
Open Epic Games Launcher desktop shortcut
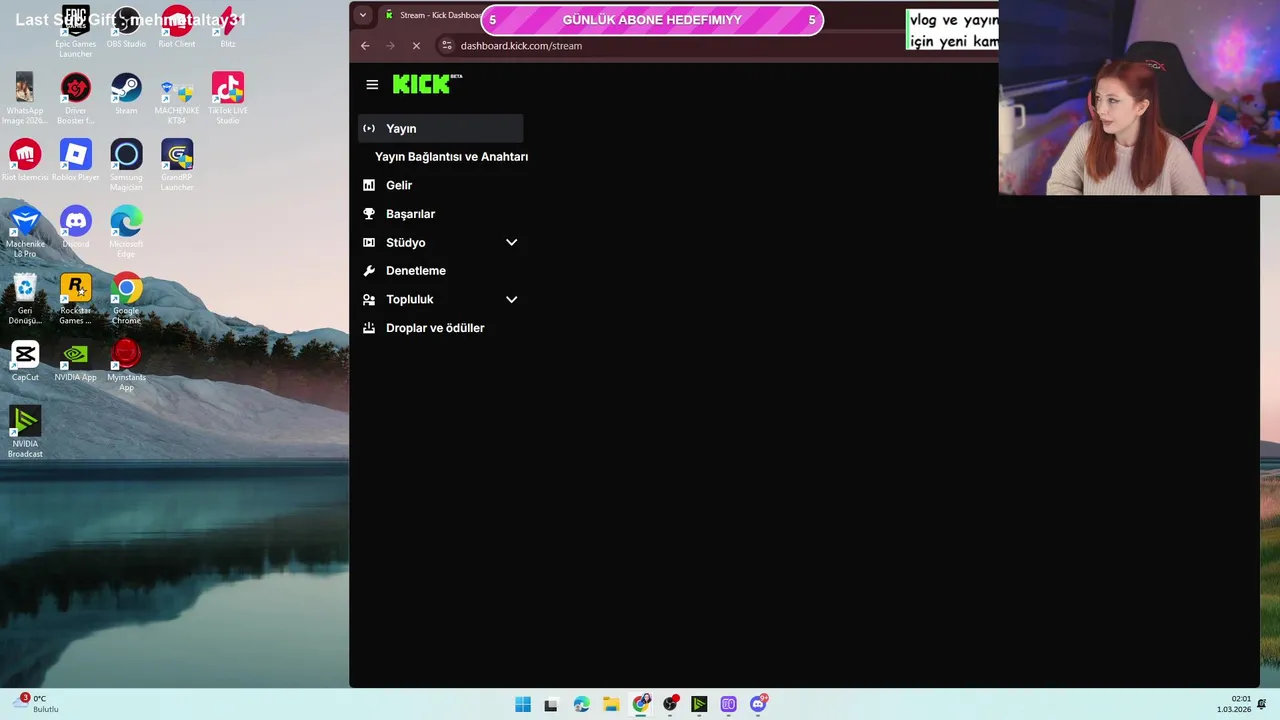[75, 32]
